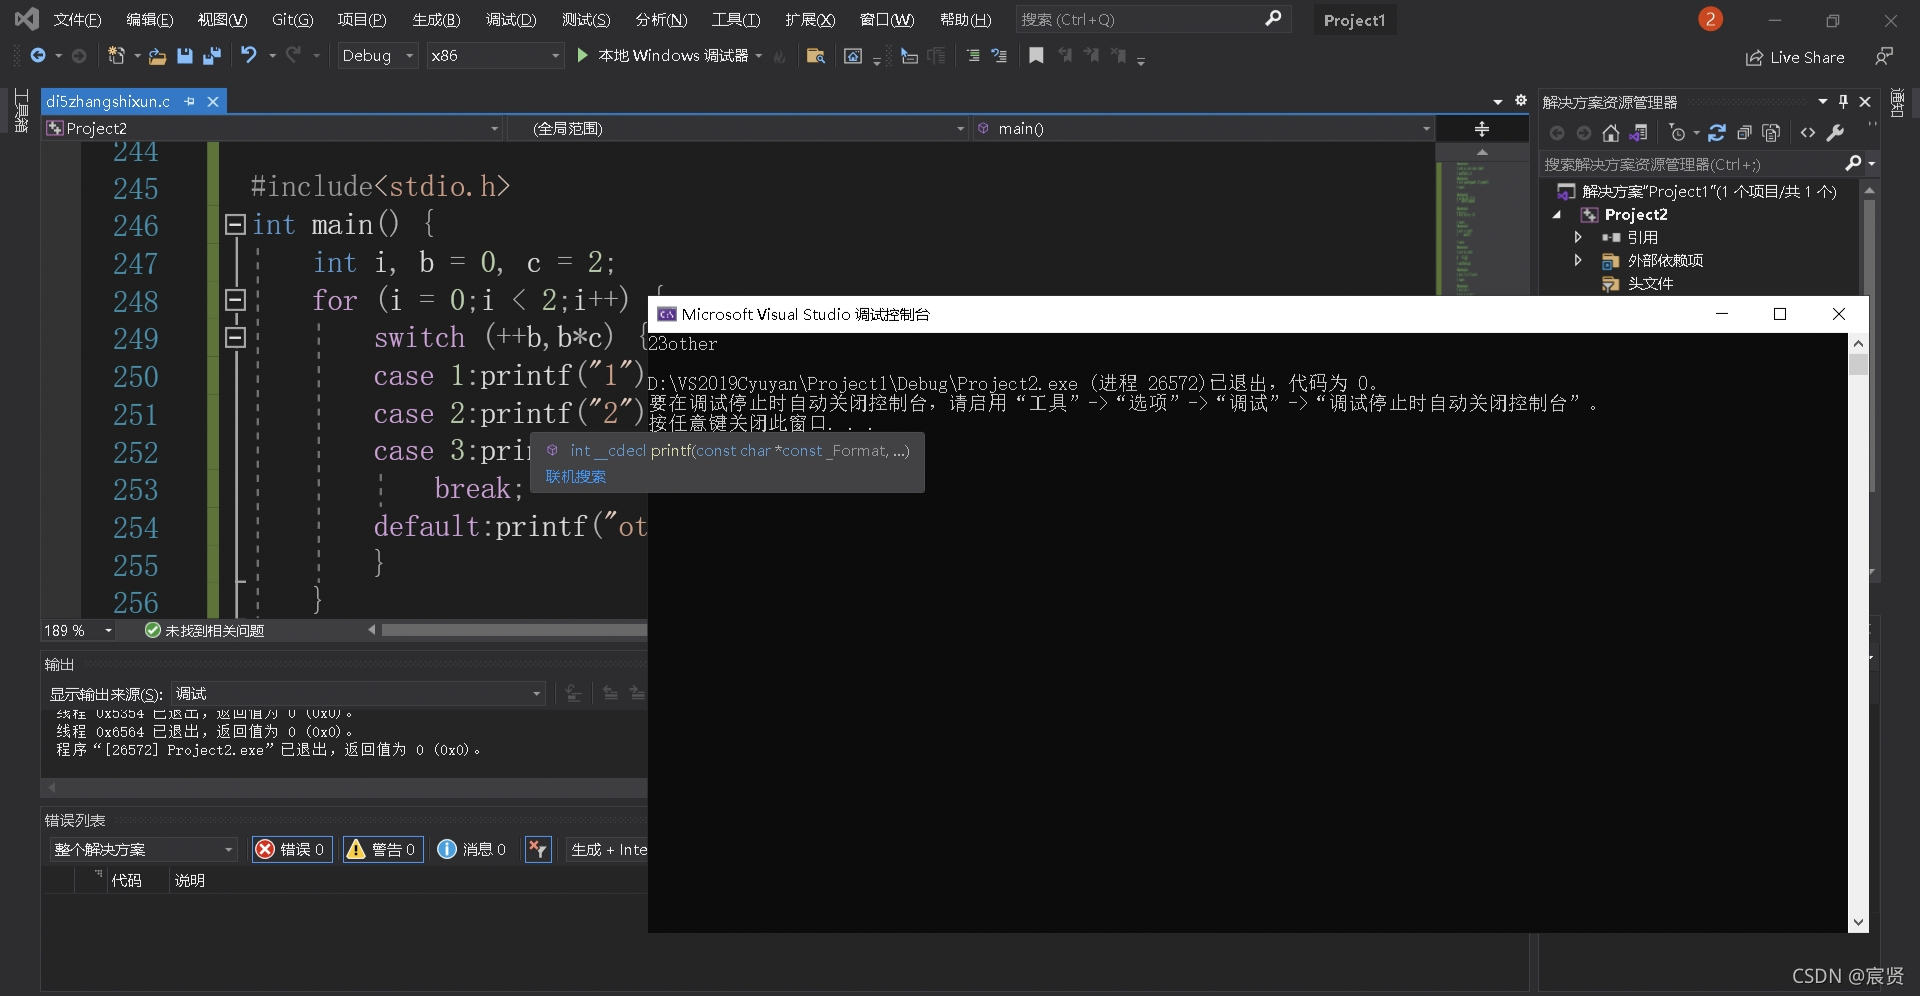Click the split editor window handle
Viewport: 1920px width, 996px height.
(1482, 129)
